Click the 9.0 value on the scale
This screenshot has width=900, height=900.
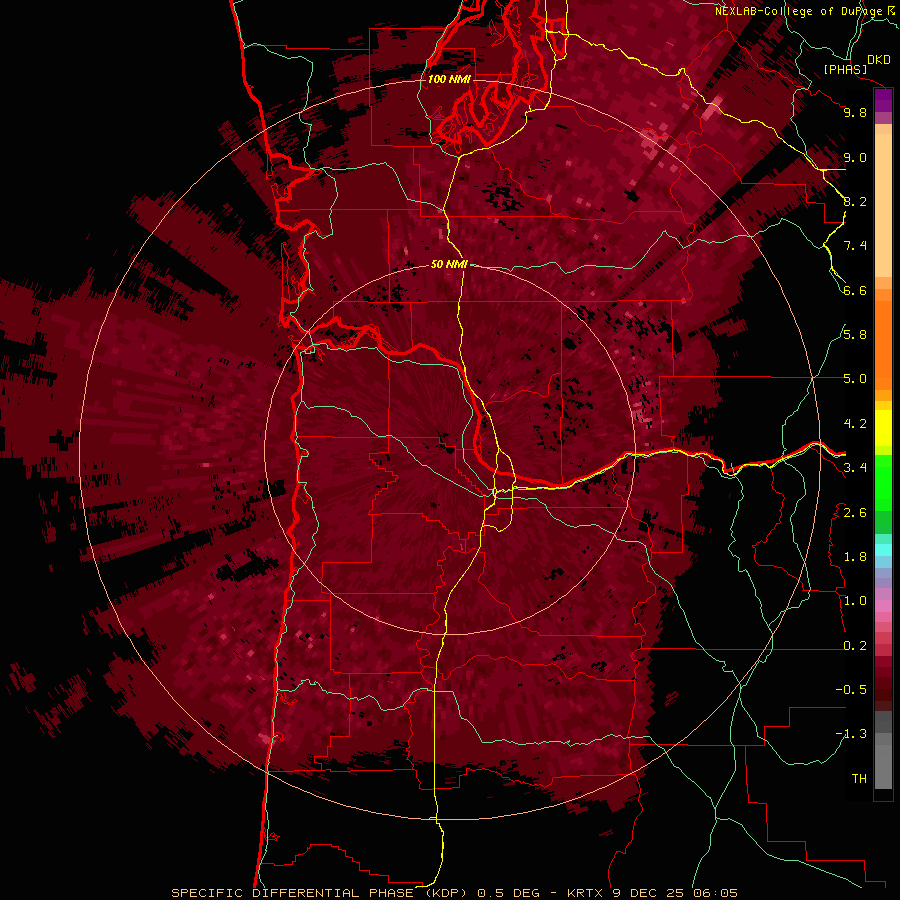click(x=855, y=157)
